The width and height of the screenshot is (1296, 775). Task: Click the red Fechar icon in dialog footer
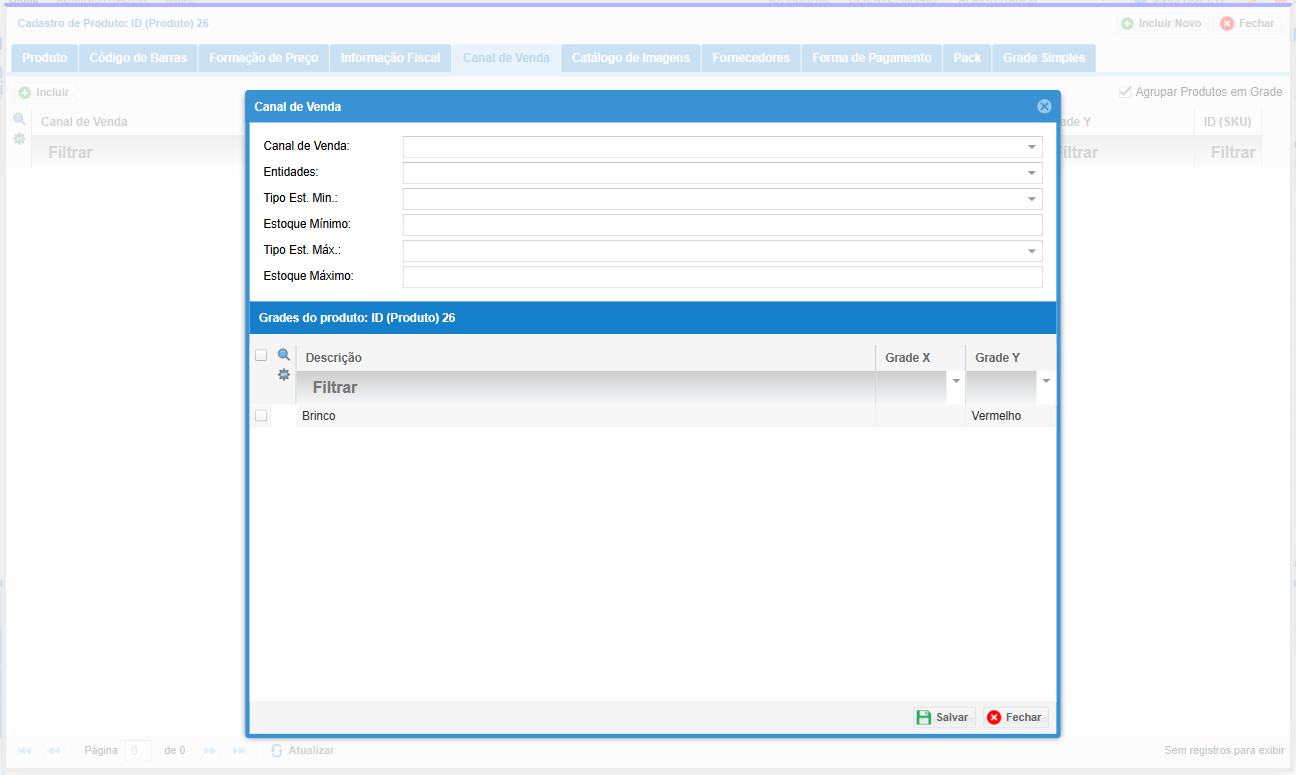(x=994, y=717)
